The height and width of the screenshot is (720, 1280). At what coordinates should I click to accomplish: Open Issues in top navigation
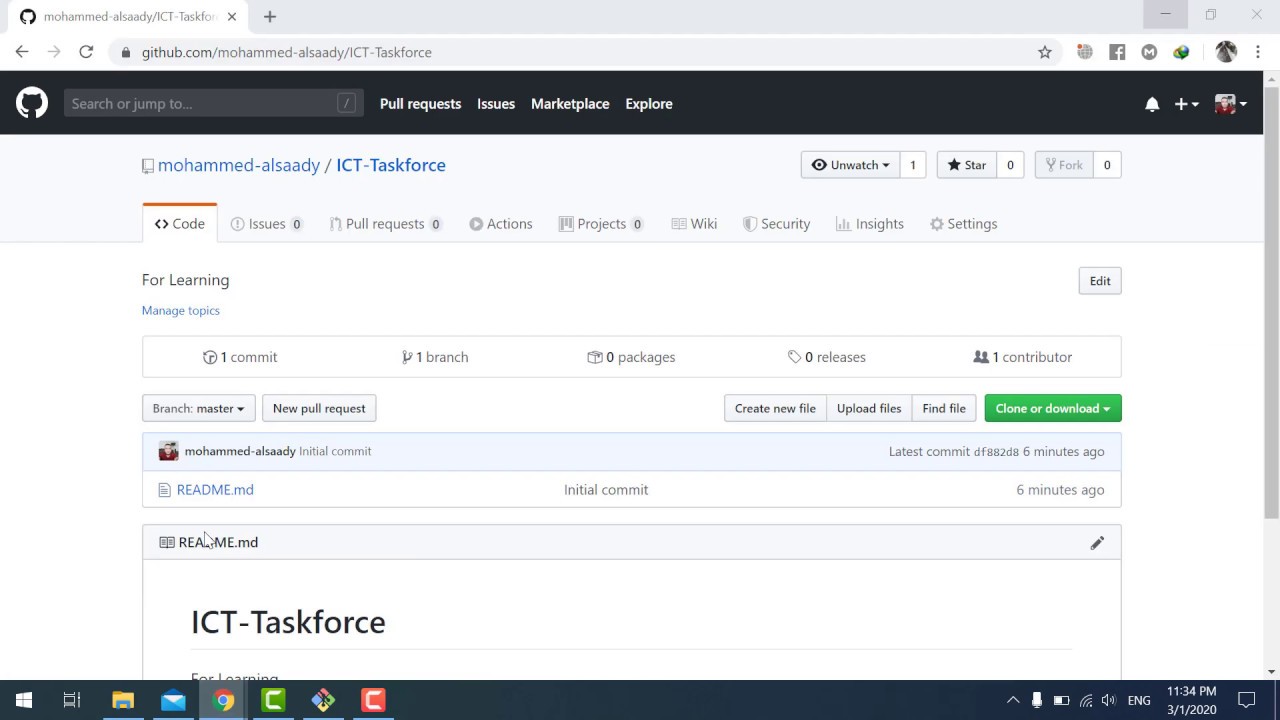click(x=496, y=104)
